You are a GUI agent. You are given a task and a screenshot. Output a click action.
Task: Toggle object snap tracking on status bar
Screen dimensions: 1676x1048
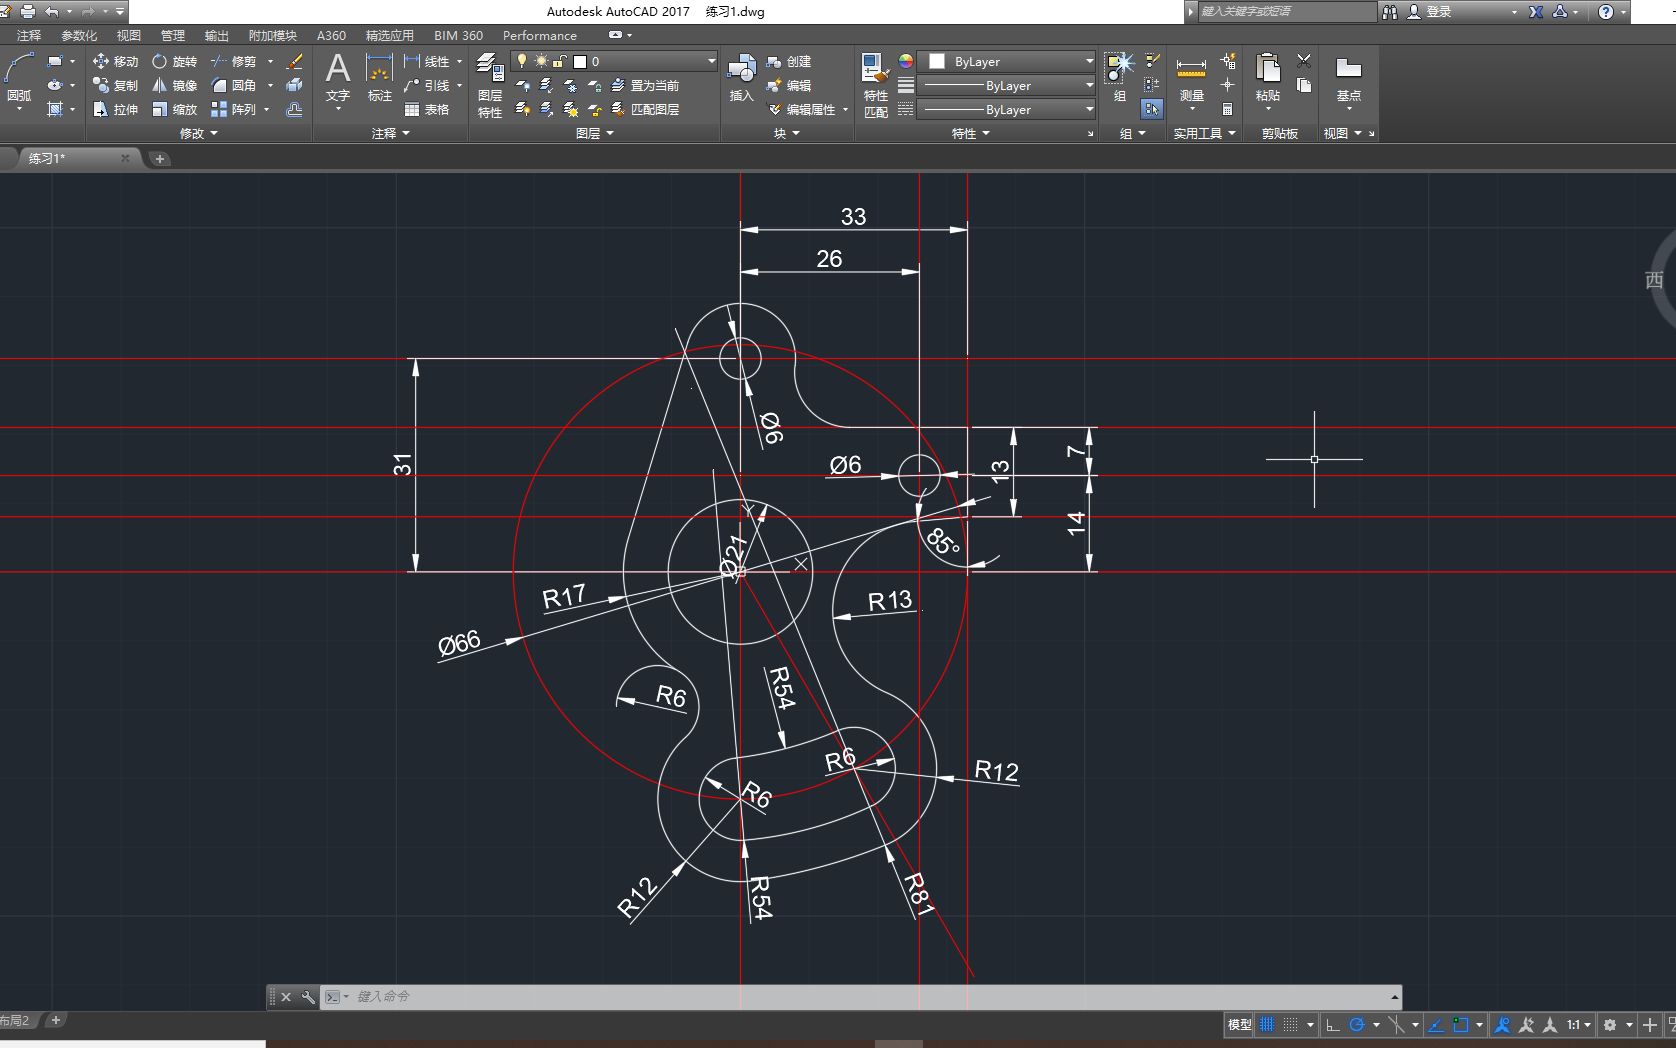(x=1436, y=1024)
